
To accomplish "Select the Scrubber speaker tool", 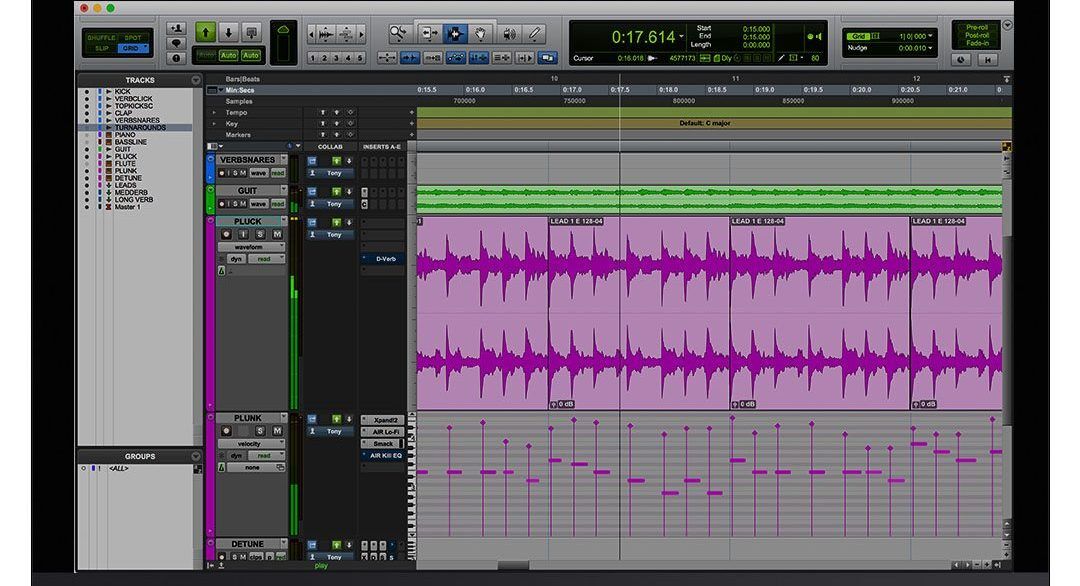I will [508, 33].
